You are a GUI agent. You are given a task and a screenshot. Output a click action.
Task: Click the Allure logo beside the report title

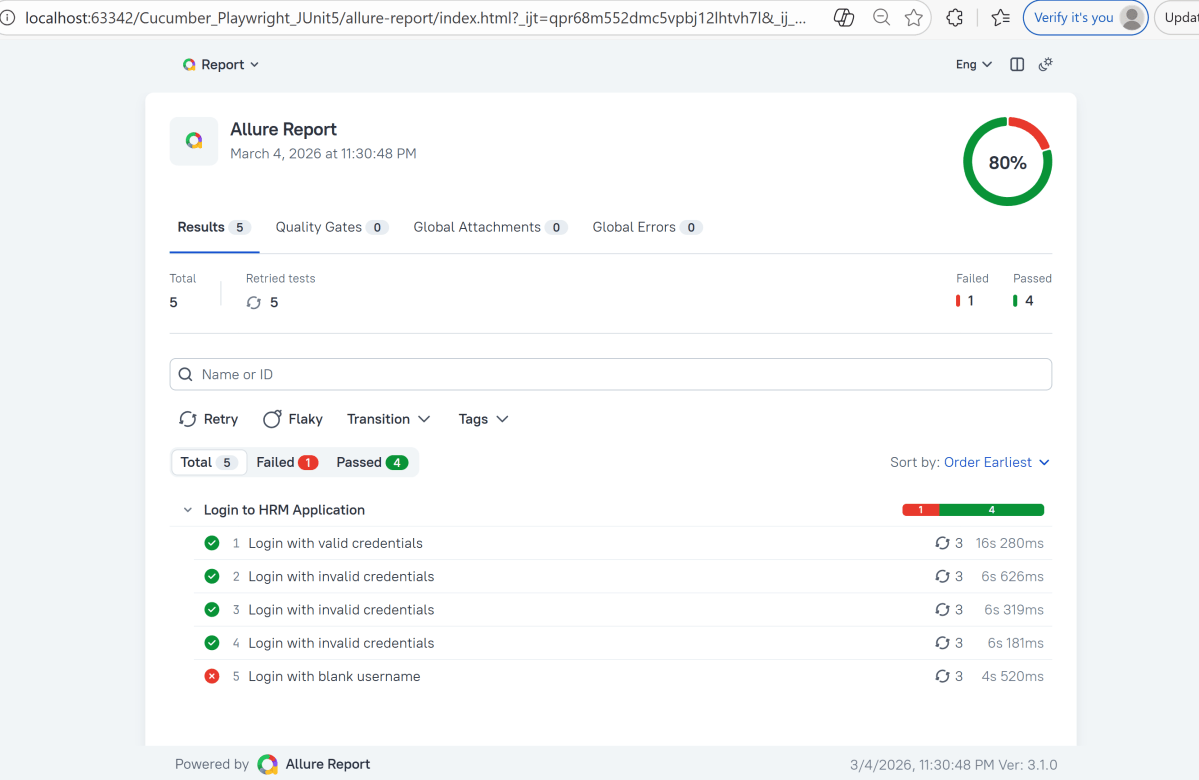pyautogui.click(x=194, y=141)
